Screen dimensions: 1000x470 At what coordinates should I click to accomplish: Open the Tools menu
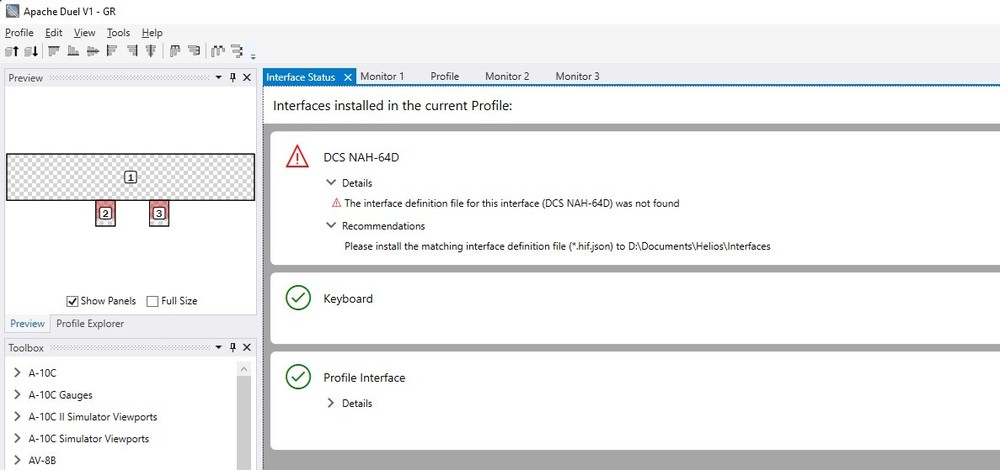click(118, 33)
